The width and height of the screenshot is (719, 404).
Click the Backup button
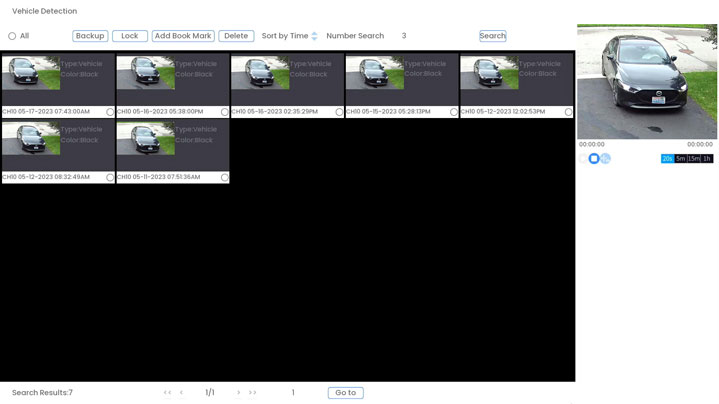point(90,36)
